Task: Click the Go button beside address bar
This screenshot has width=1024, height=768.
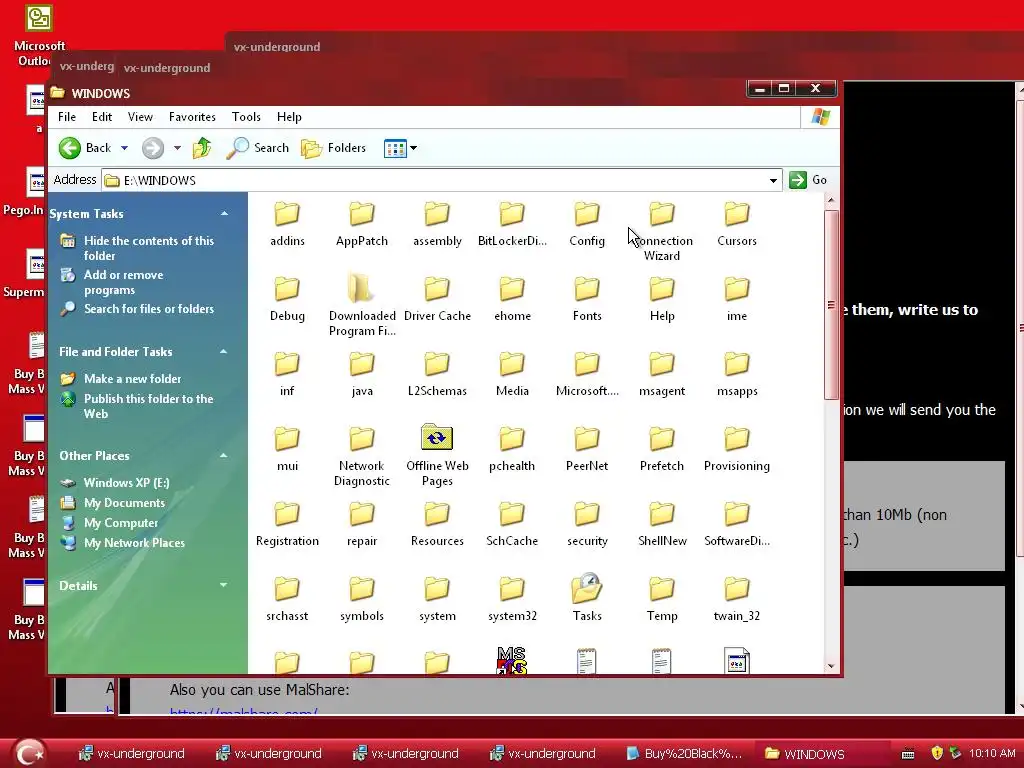Action: coord(808,180)
